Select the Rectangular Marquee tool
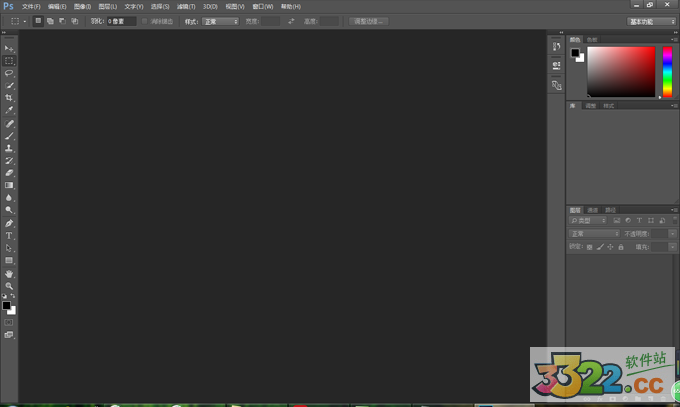Viewport: 680px width, 407px height. pos(9,61)
